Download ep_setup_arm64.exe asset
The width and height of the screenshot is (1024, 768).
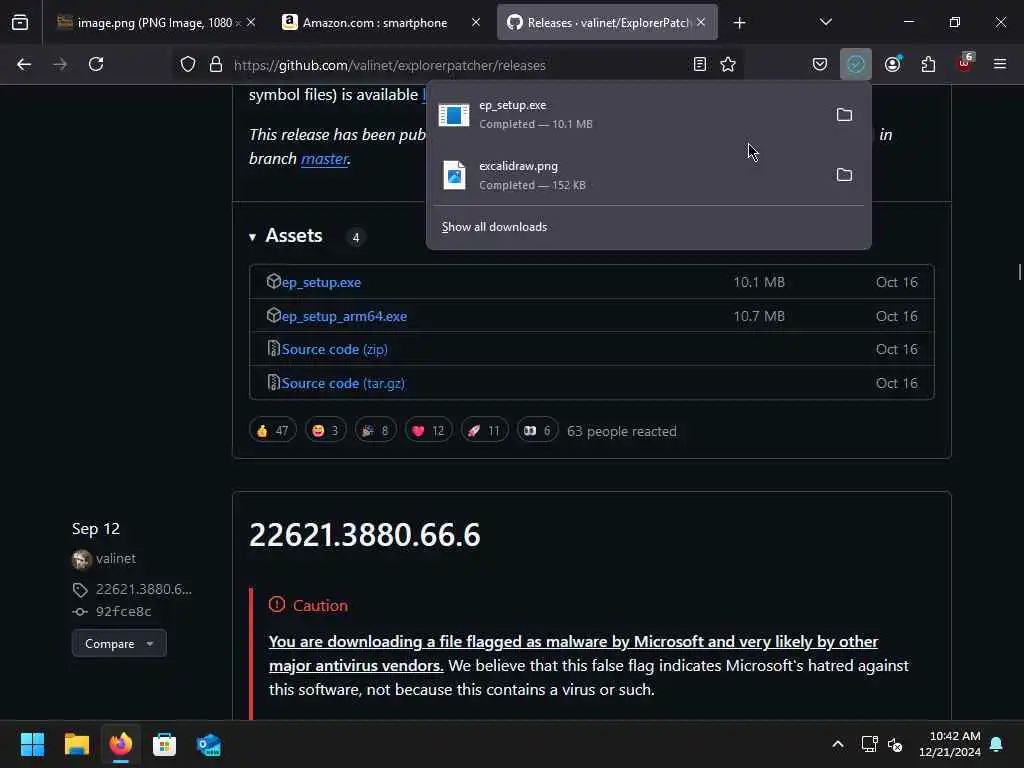(344, 316)
